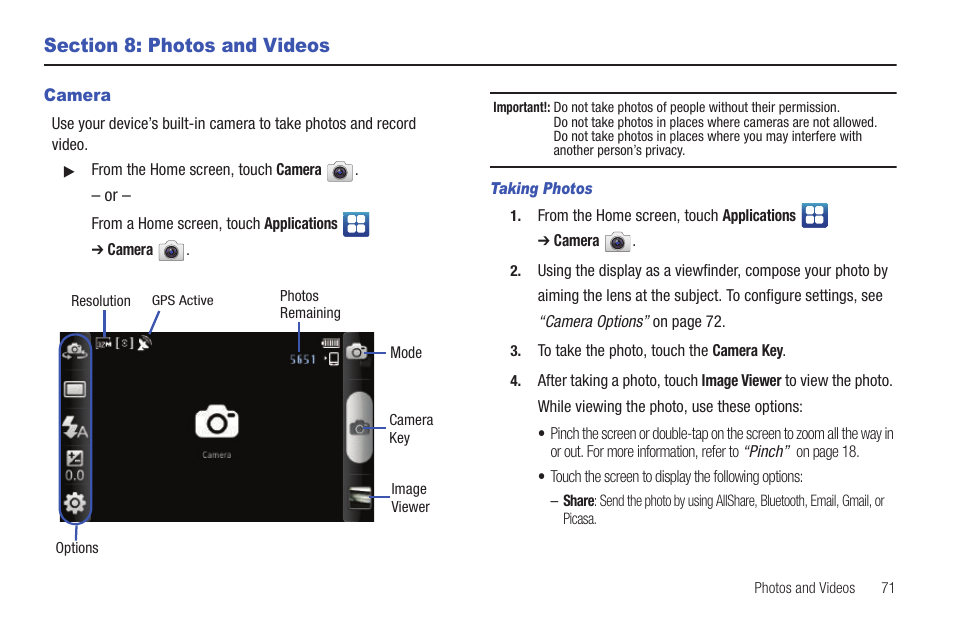
Task: Tap the Camera Key shutter button
Action: click(359, 428)
